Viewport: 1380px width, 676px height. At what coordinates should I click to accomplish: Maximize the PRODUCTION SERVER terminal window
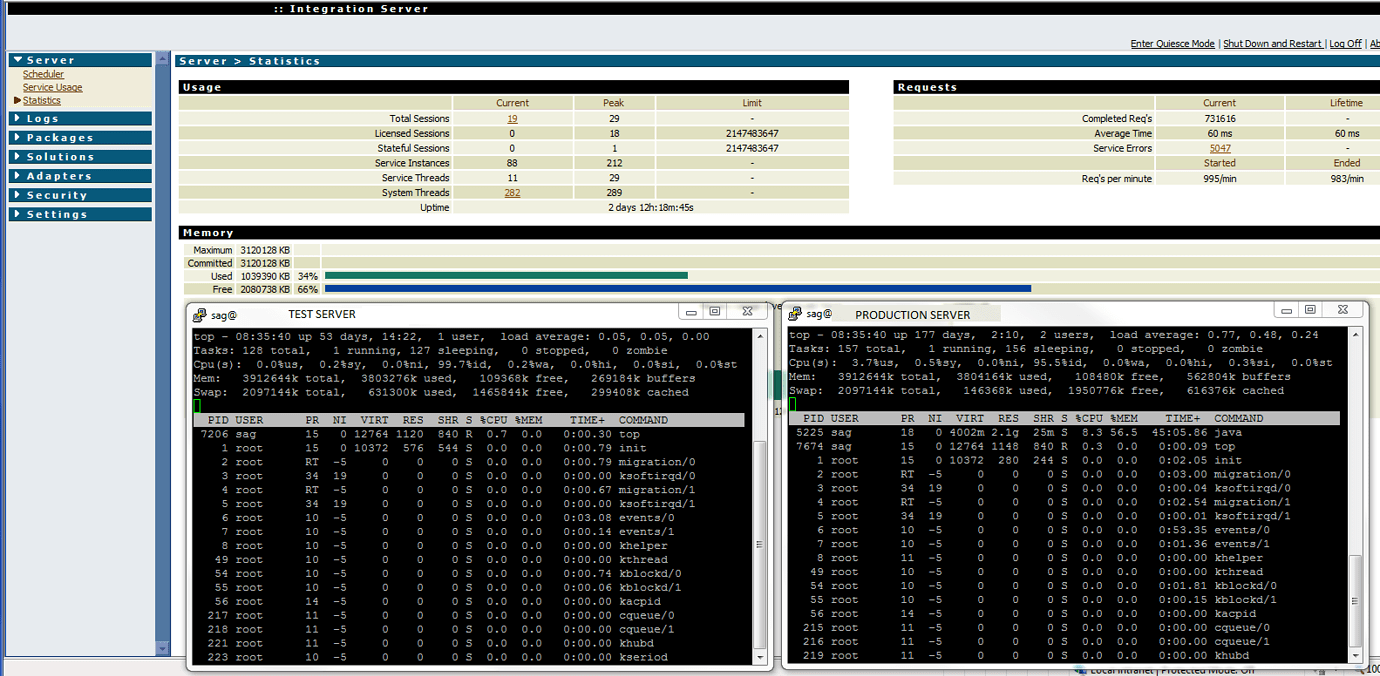click(x=1311, y=310)
